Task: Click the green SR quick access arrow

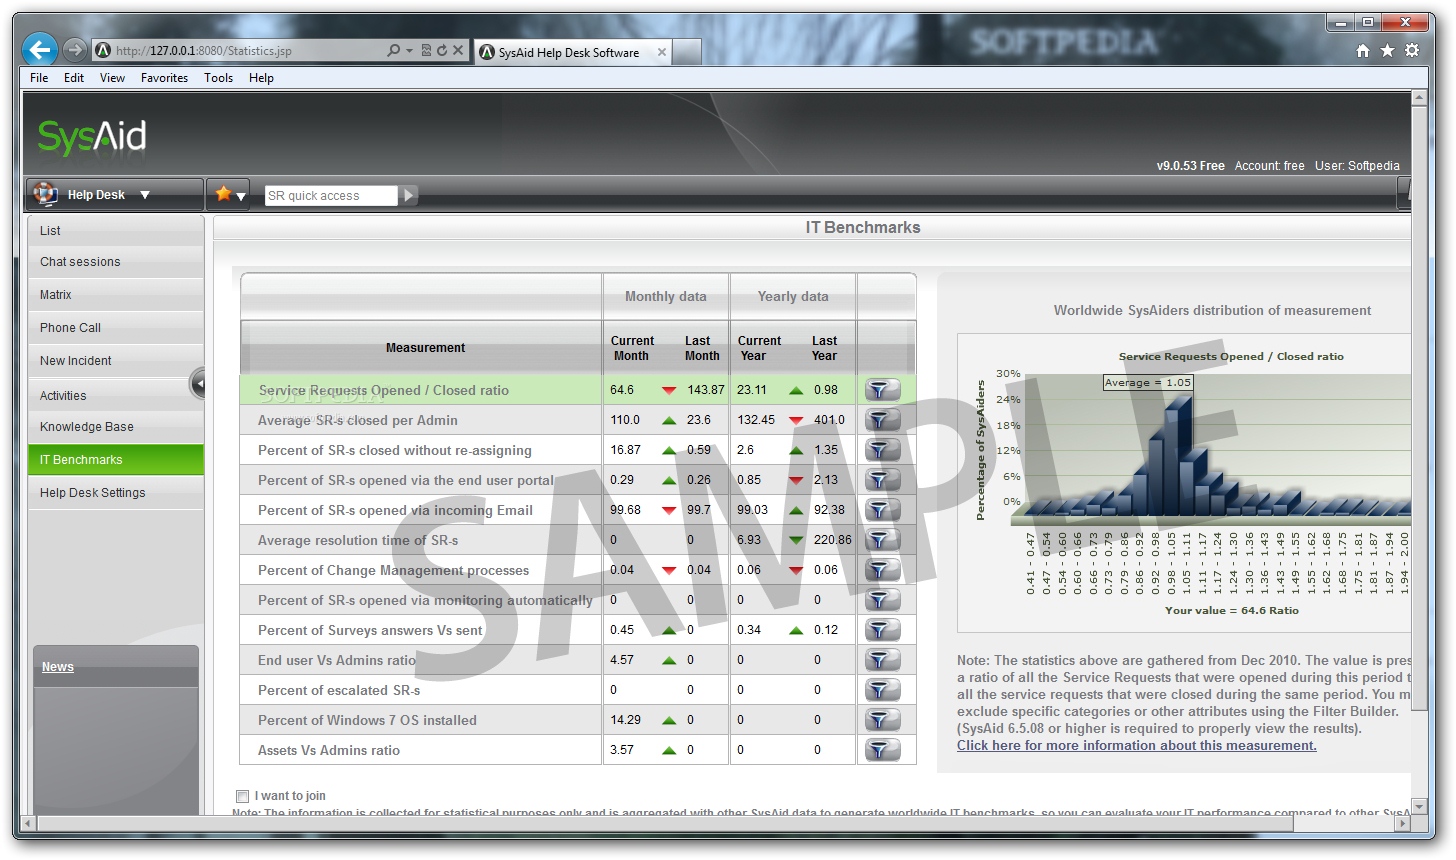Action: point(408,195)
